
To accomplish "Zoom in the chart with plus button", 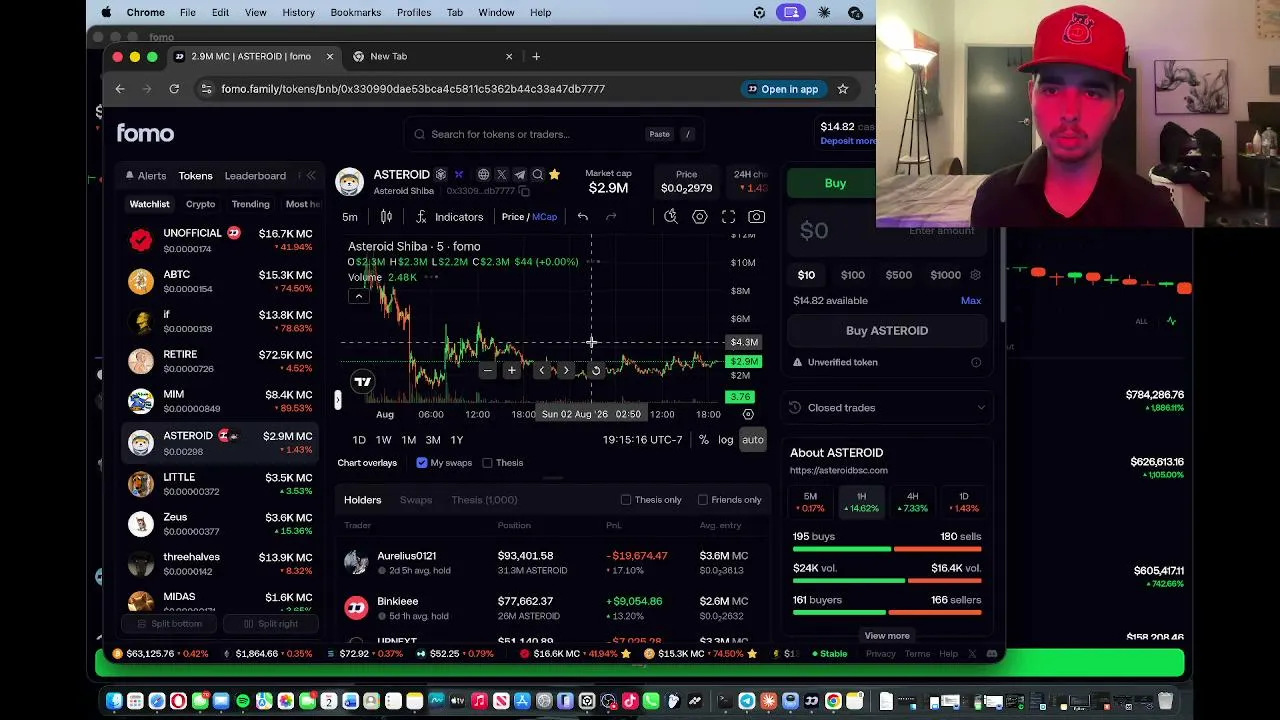I will pyautogui.click(x=511, y=371).
